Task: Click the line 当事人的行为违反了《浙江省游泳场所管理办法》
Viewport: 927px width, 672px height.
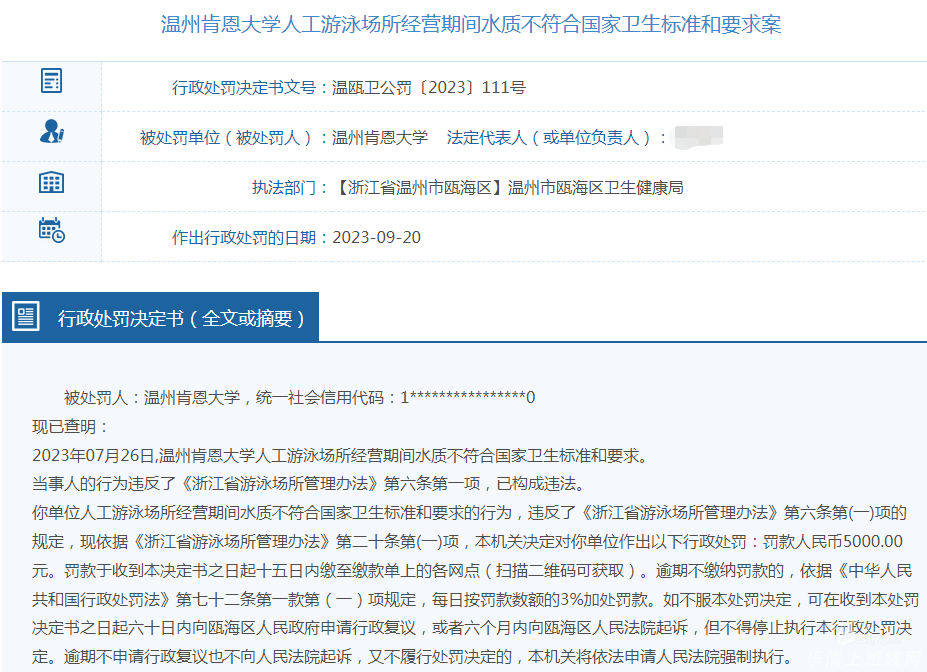Action: [x=310, y=483]
